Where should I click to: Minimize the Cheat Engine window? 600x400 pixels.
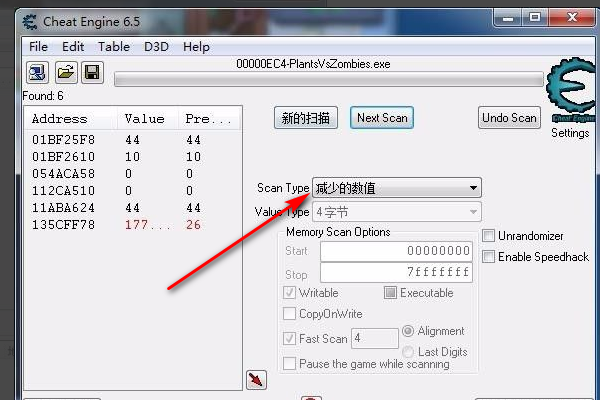pyautogui.click(x=508, y=18)
